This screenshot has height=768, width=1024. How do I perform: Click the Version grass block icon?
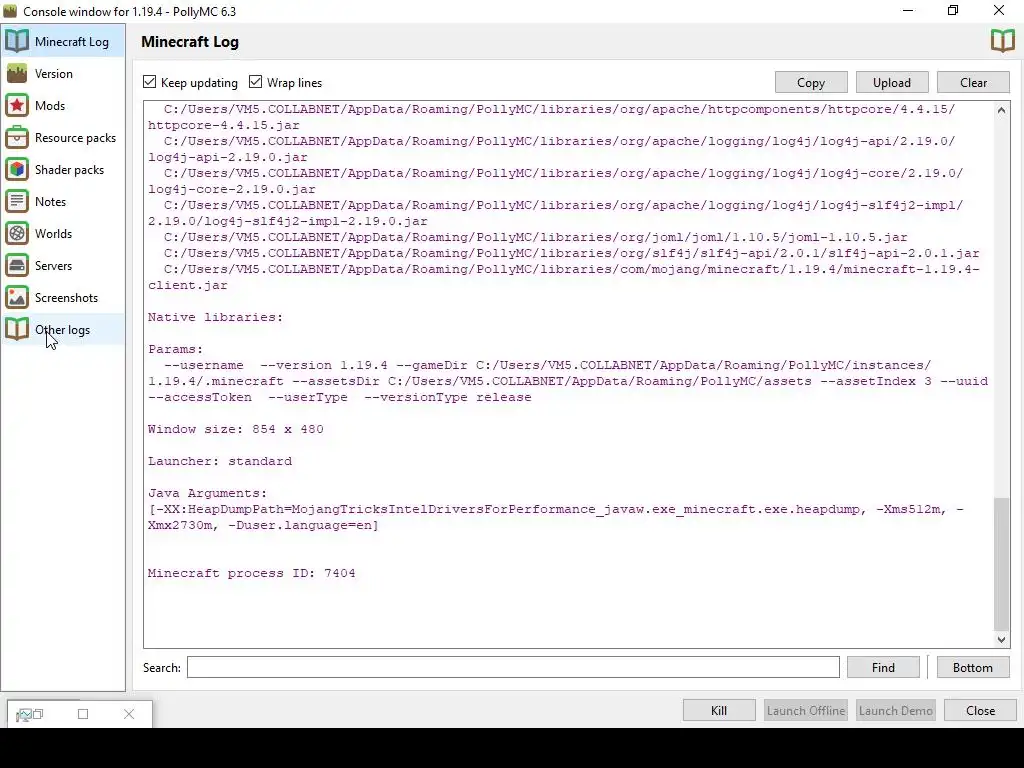[17, 73]
